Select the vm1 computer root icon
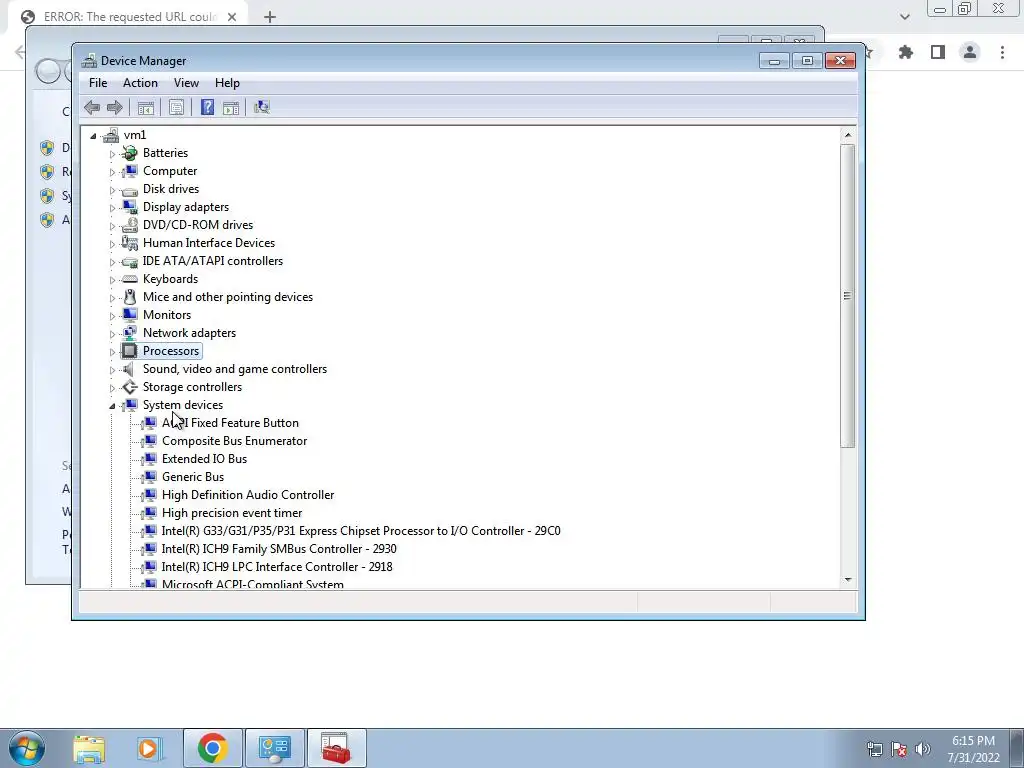 pos(111,135)
